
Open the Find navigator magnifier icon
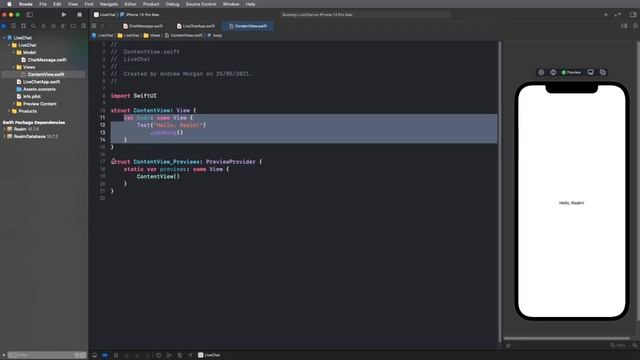(33, 26)
